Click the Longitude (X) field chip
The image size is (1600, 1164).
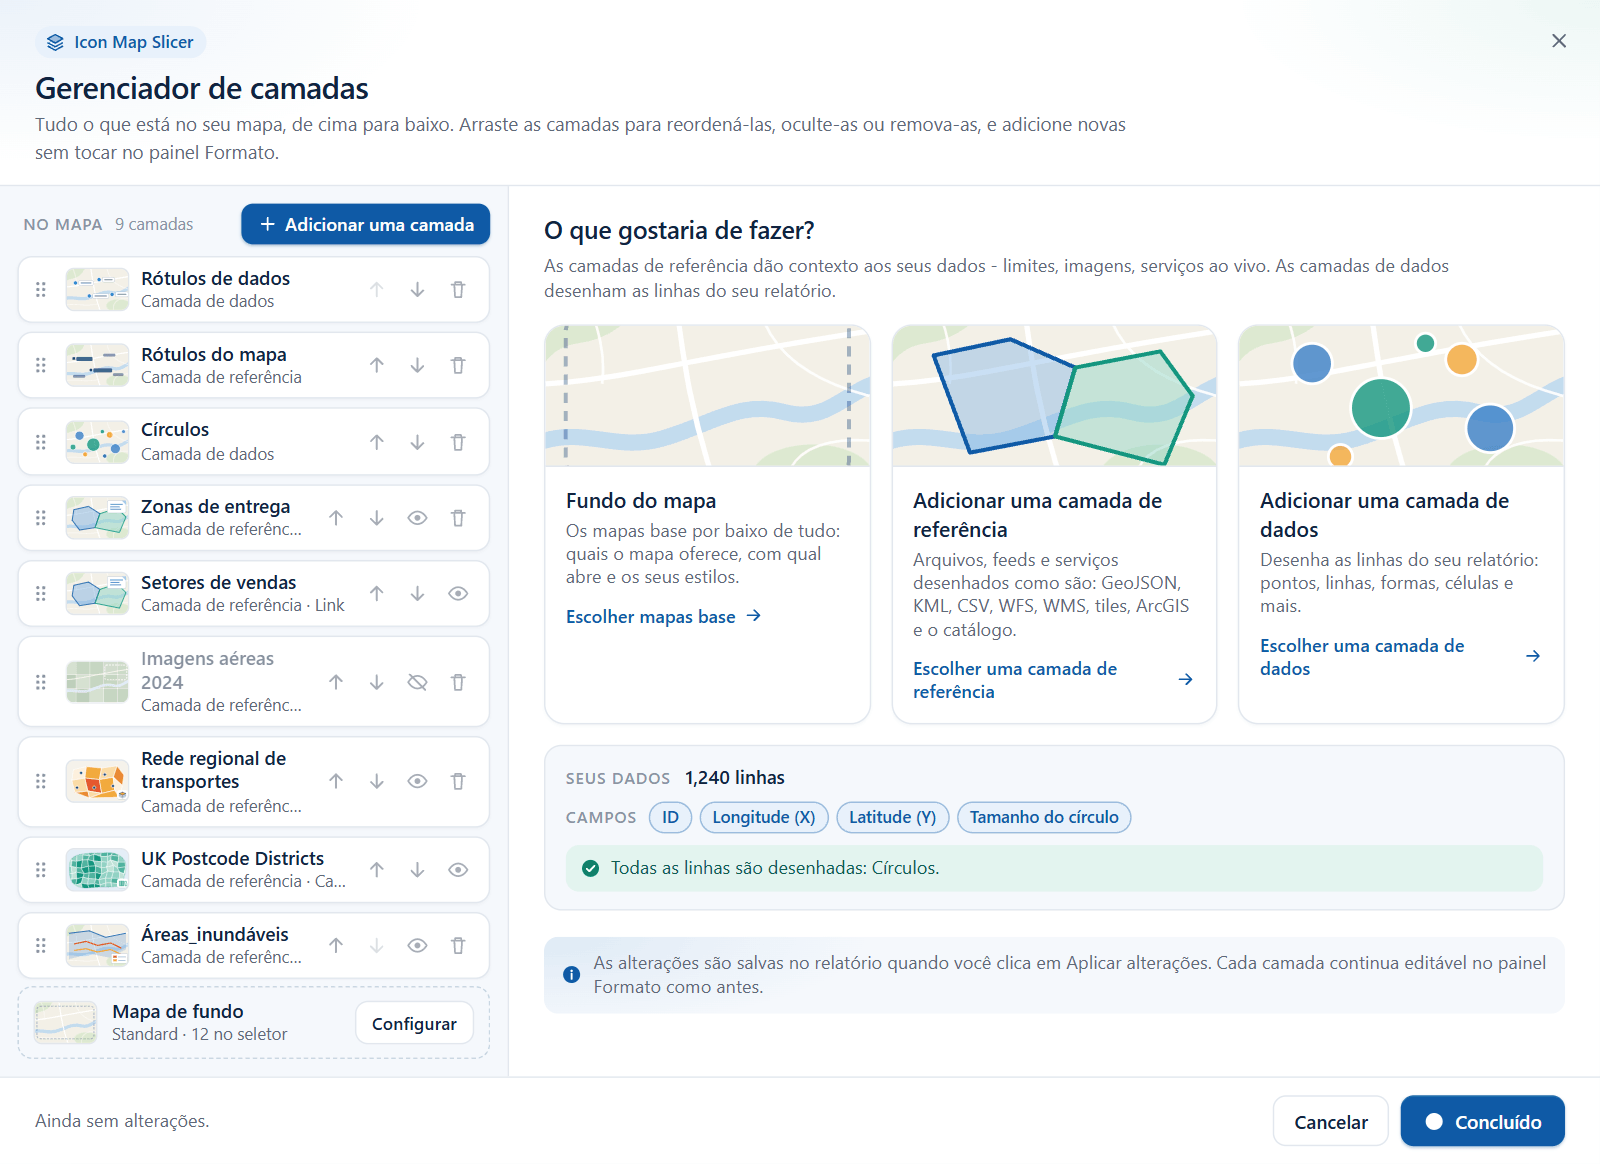tap(764, 818)
